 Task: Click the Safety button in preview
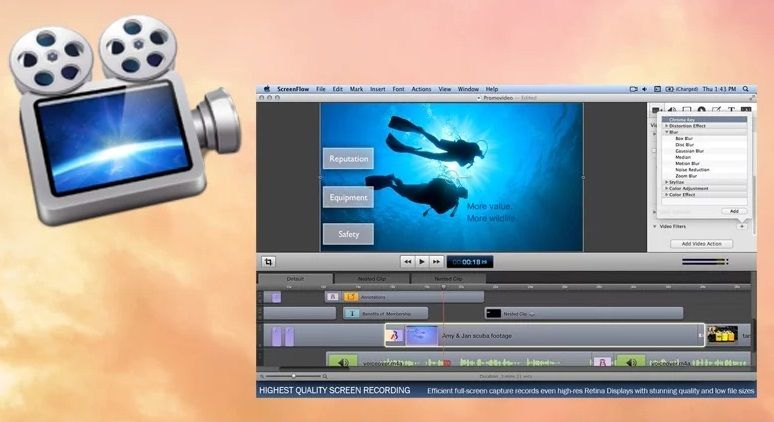point(348,234)
